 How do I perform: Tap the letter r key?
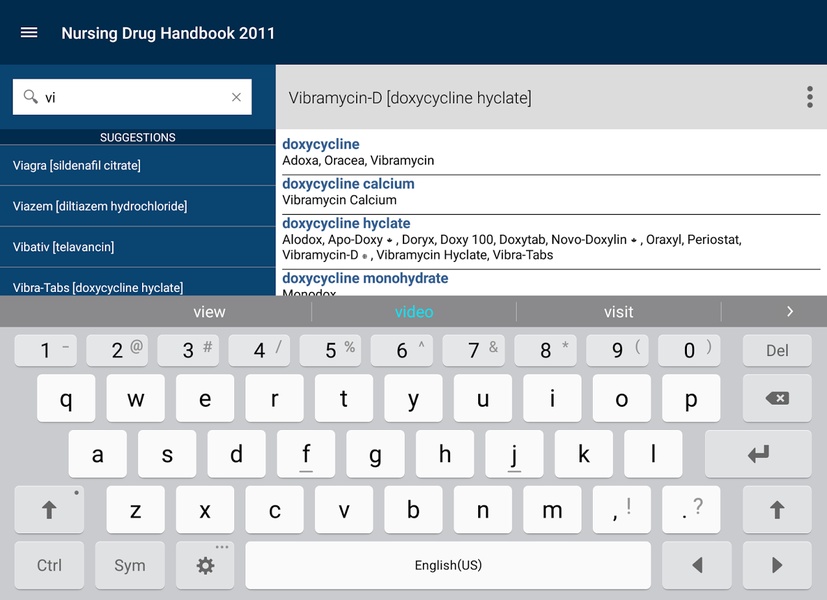click(274, 398)
